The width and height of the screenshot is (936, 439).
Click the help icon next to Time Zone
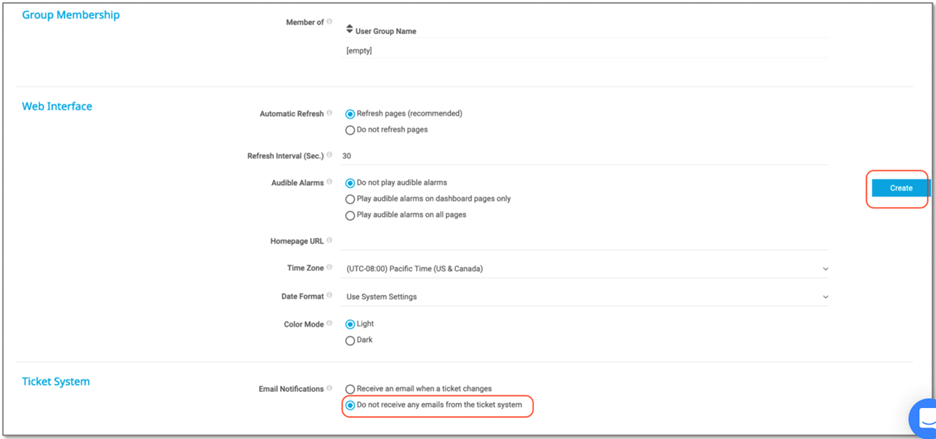click(x=329, y=267)
